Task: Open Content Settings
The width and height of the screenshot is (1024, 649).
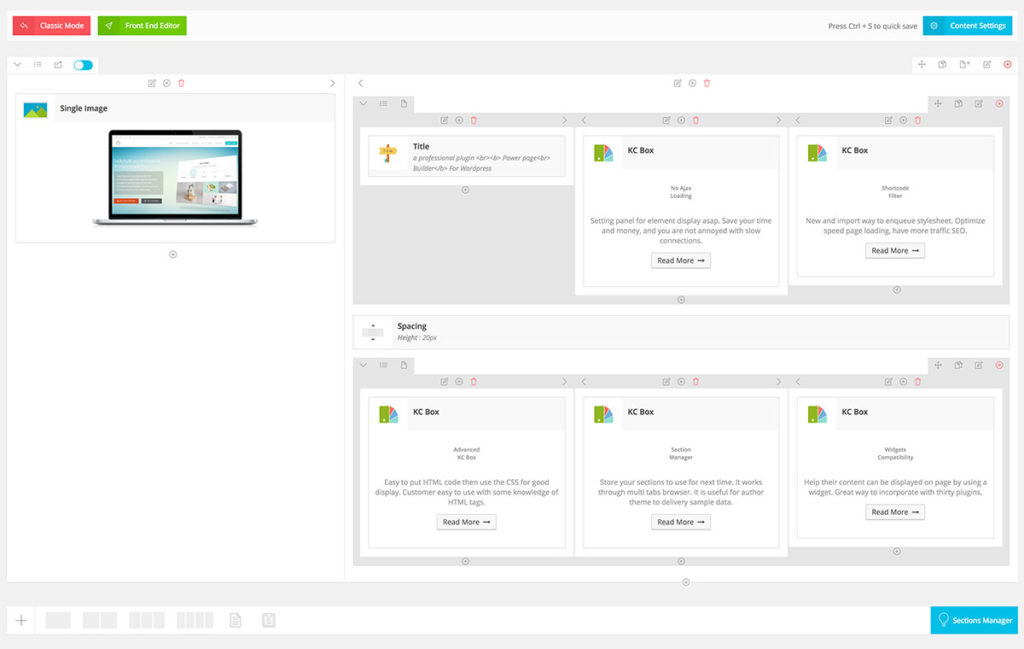Action: [967, 26]
